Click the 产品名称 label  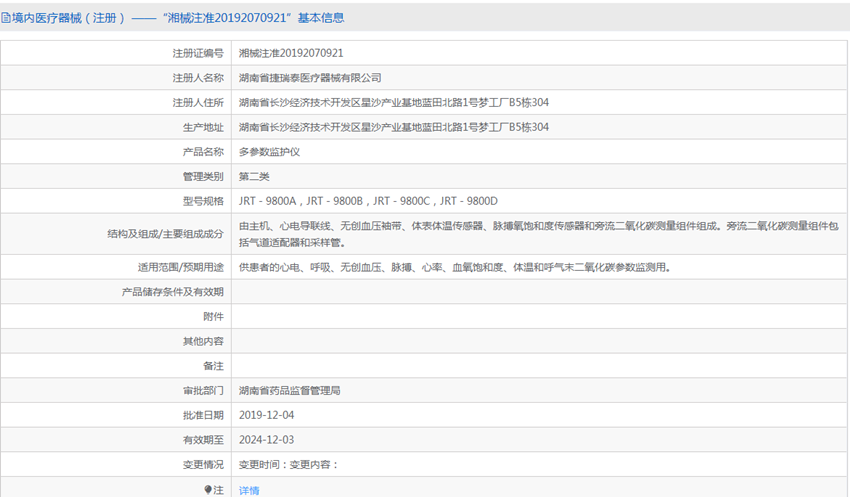coord(203,152)
